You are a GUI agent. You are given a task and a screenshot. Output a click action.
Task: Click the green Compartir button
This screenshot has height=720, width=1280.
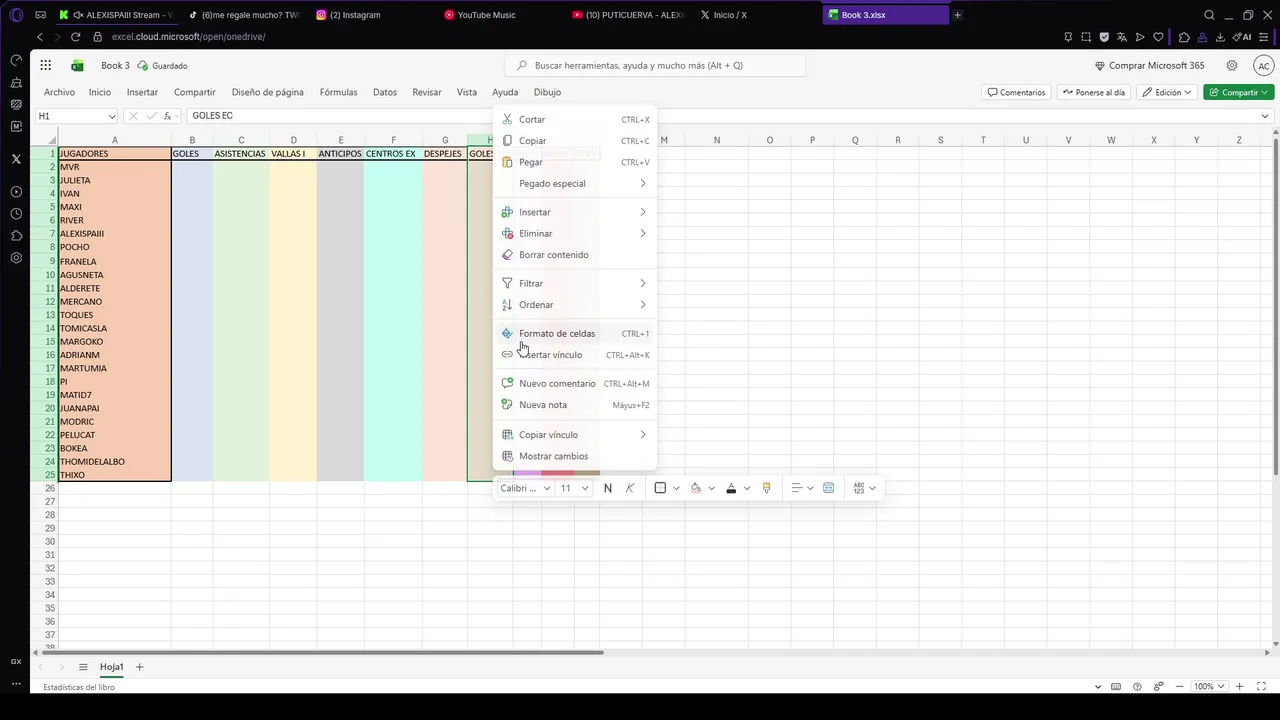(x=1239, y=92)
